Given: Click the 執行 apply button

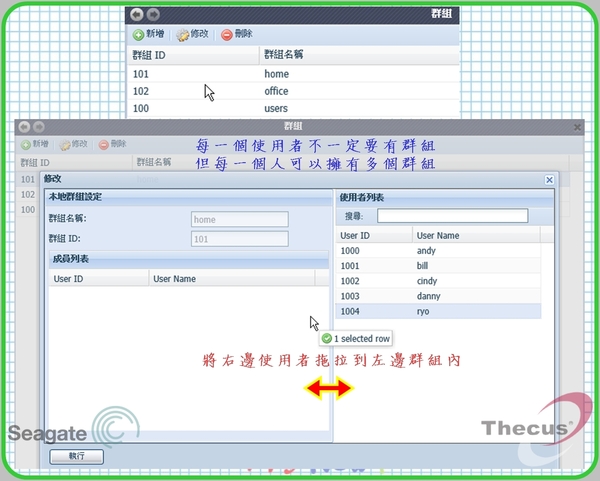Looking at the screenshot, I should [x=77, y=456].
